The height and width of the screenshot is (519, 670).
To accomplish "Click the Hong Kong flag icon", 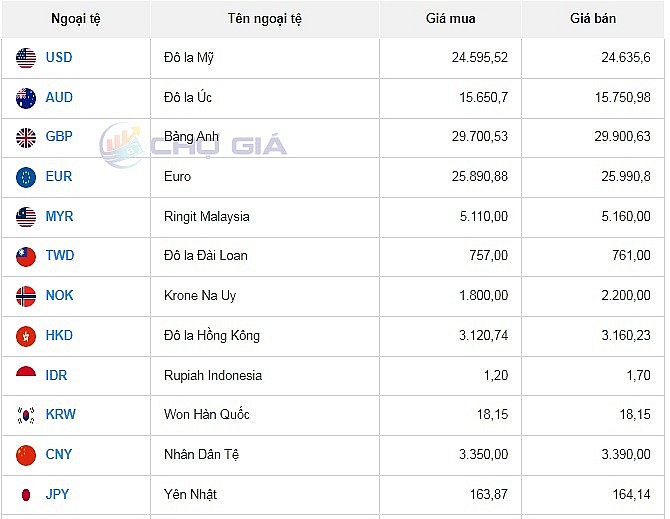I will coord(26,336).
